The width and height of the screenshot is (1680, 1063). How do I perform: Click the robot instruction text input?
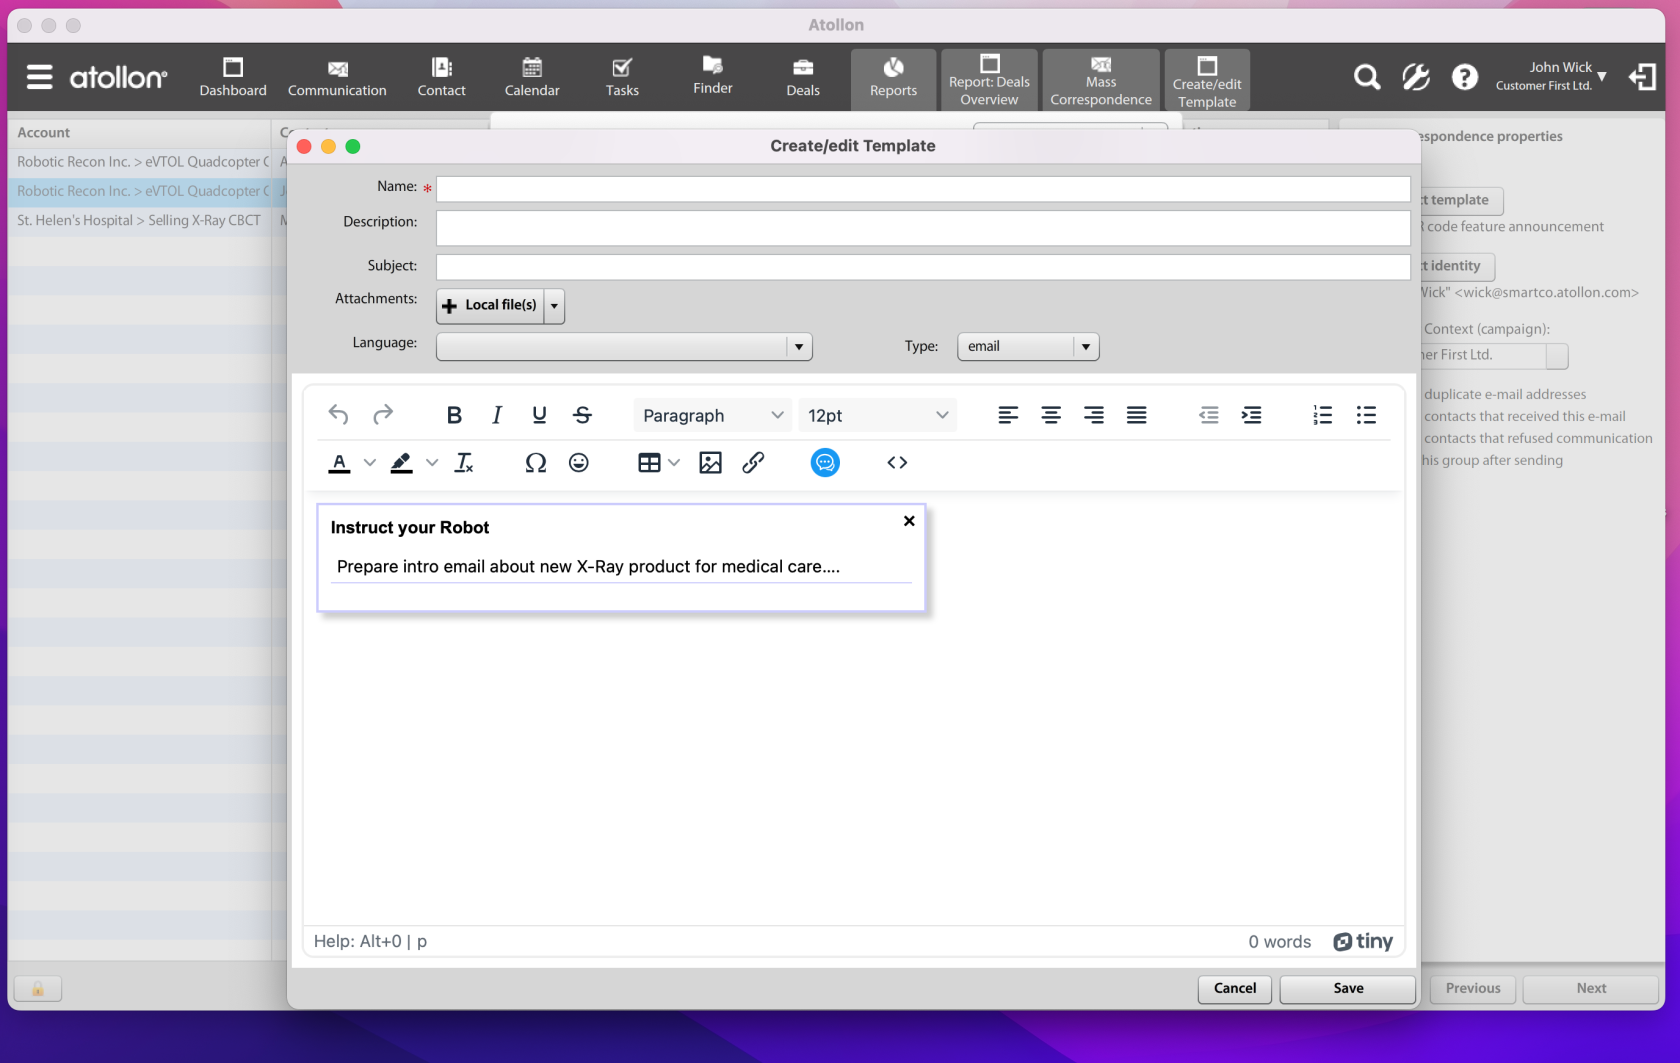621,567
